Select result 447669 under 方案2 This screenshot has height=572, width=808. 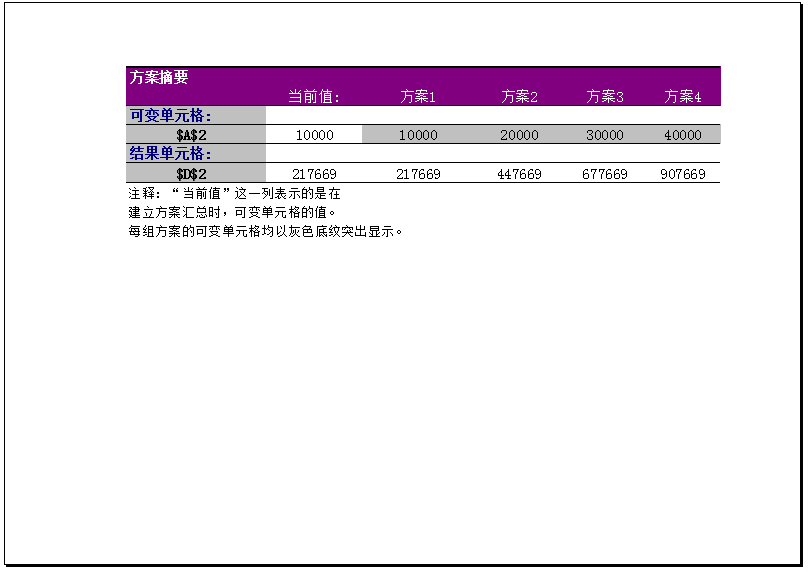(519, 174)
